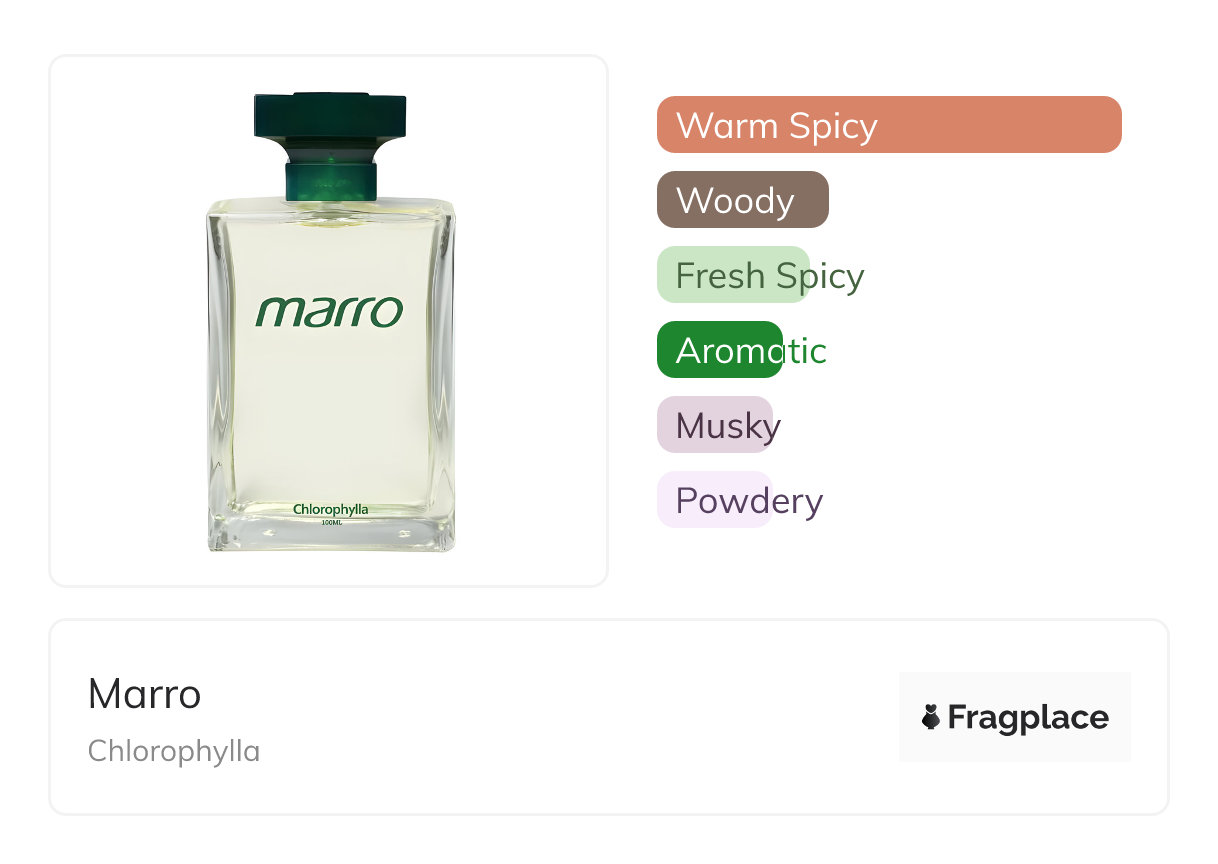Click the light green bottle neck collar
The image size is (1218, 864).
point(331,181)
